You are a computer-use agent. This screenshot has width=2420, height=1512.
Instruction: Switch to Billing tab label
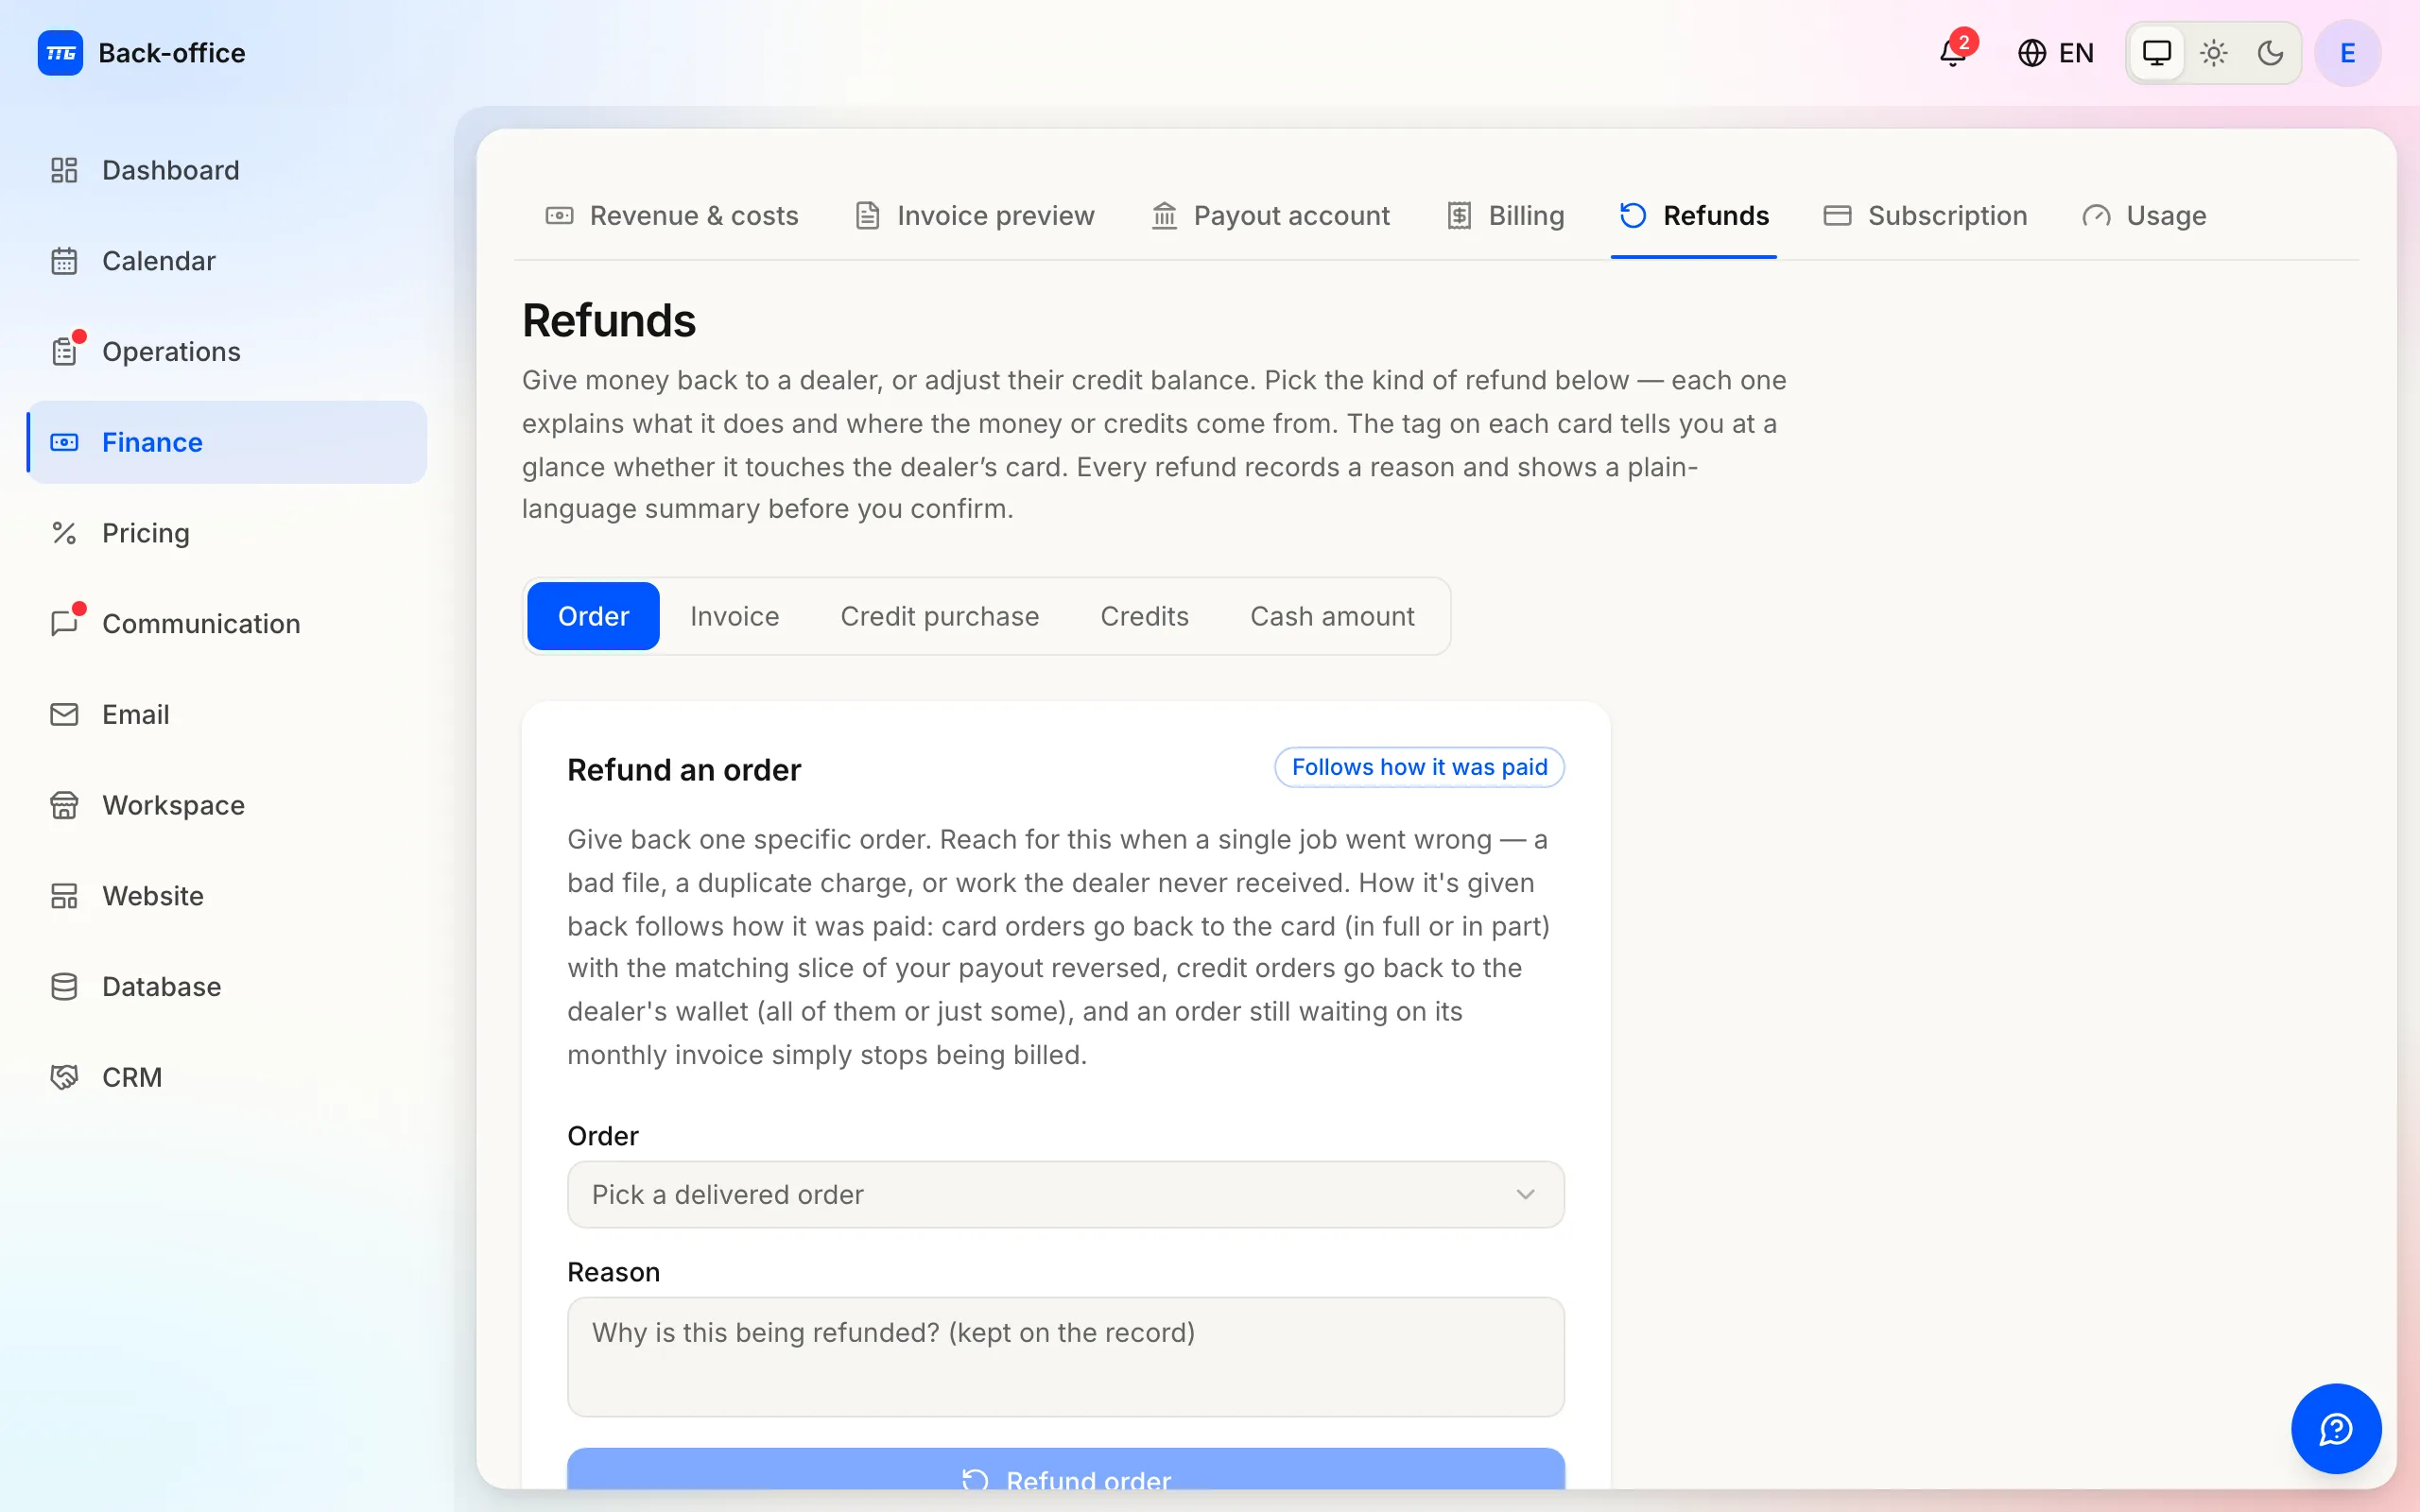click(x=1526, y=216)
